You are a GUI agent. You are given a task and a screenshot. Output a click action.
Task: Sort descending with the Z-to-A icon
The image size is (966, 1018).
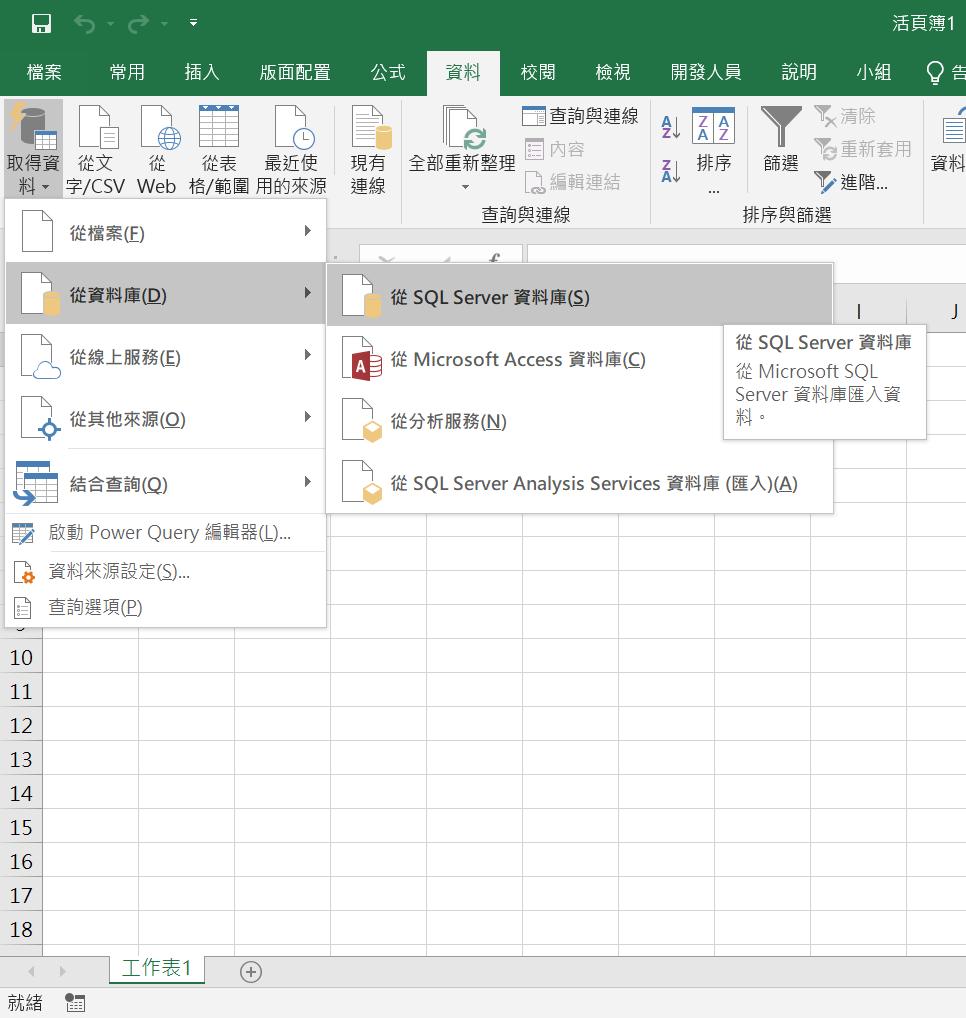(671, 171)
